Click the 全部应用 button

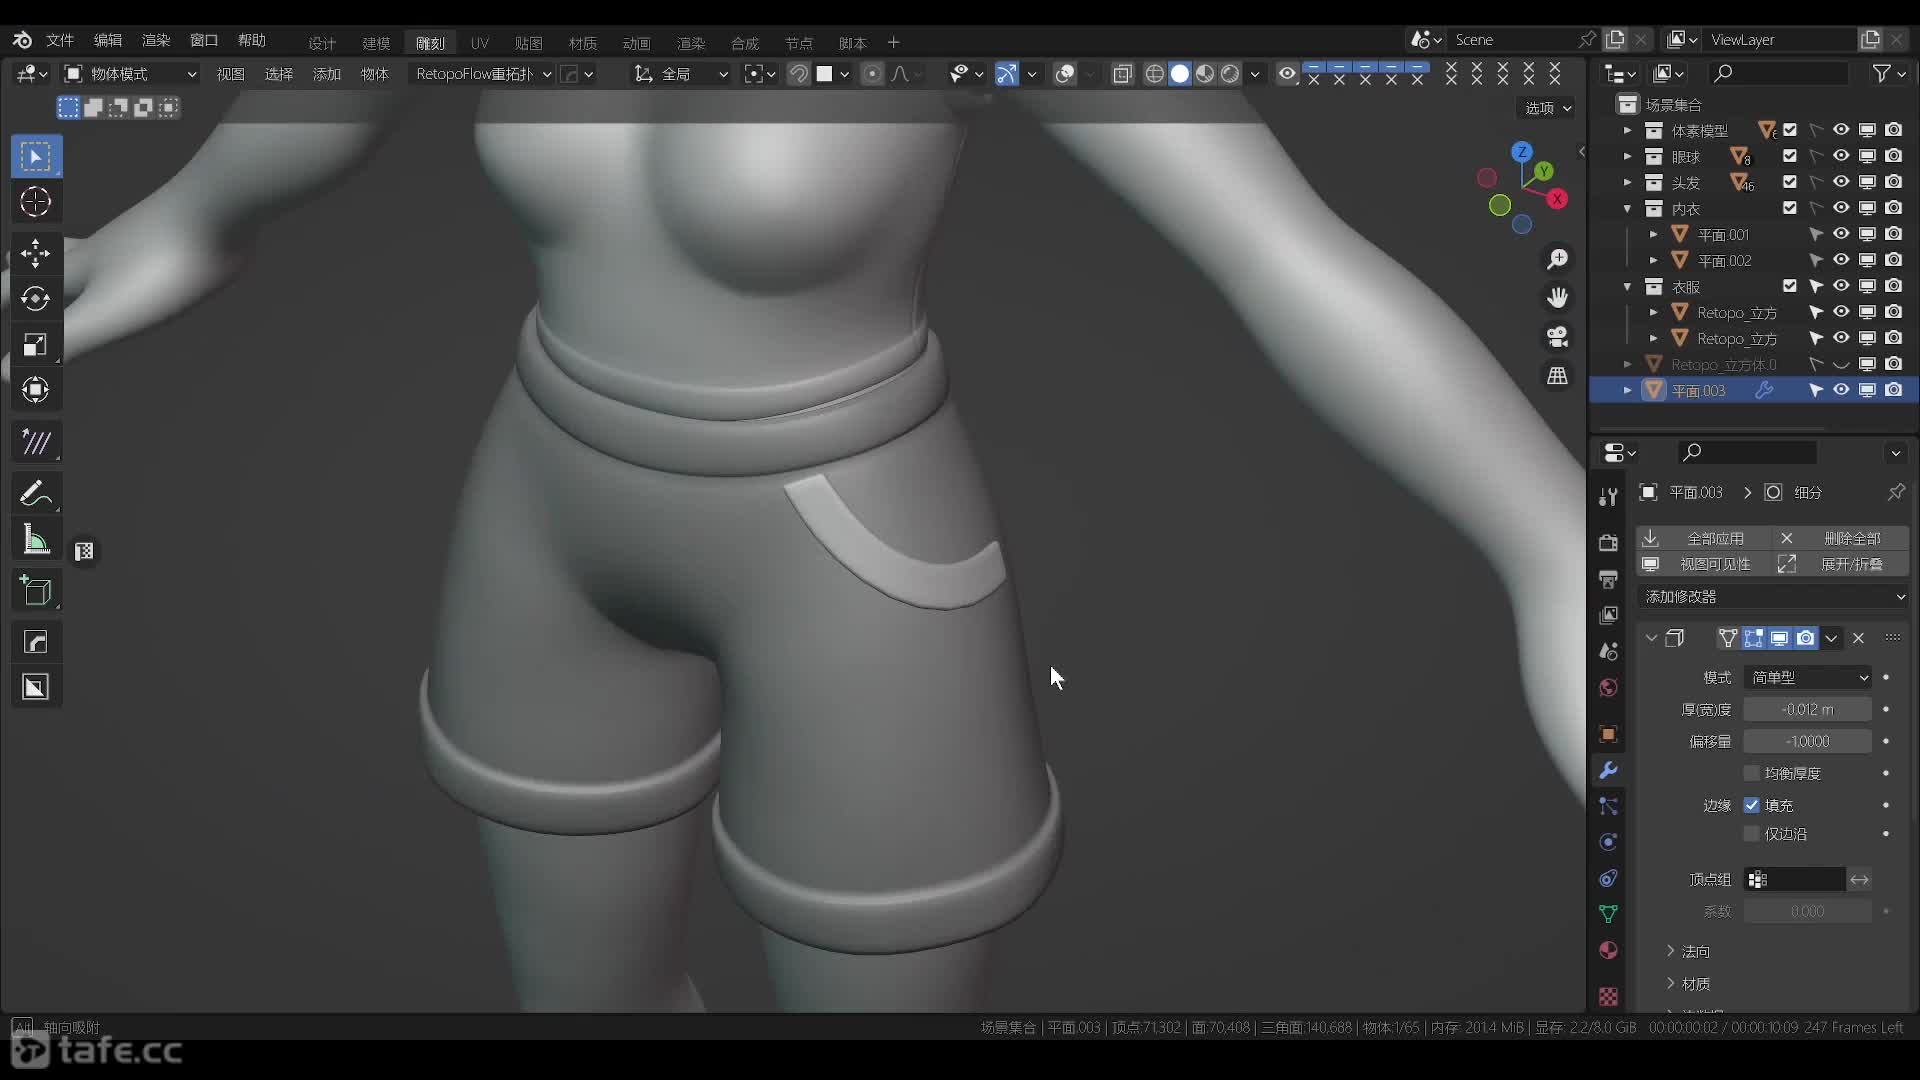tap(1704, 538)
